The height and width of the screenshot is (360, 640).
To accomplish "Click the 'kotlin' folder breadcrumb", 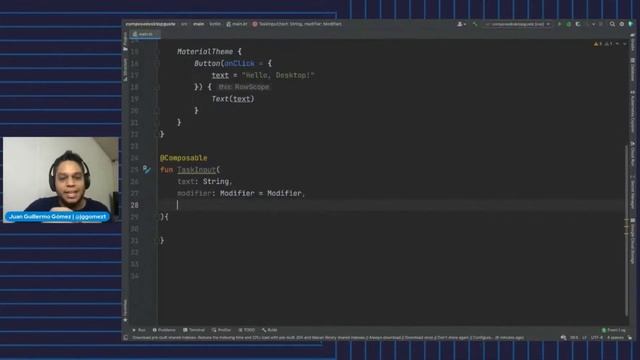I will click(x=215, y=24).
